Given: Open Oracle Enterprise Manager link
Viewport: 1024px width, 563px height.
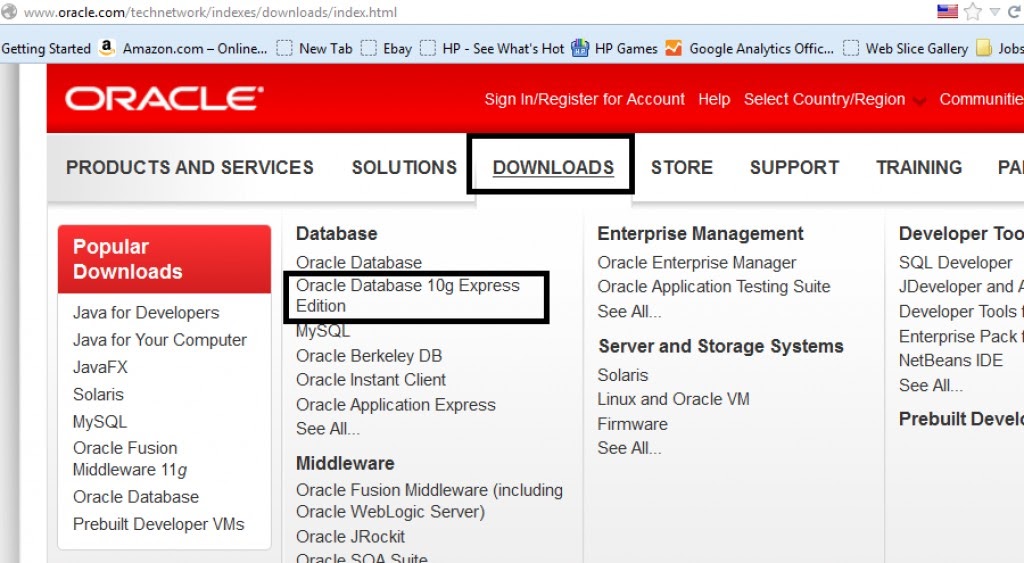Looking at the screenshot, I should [696, 263].
